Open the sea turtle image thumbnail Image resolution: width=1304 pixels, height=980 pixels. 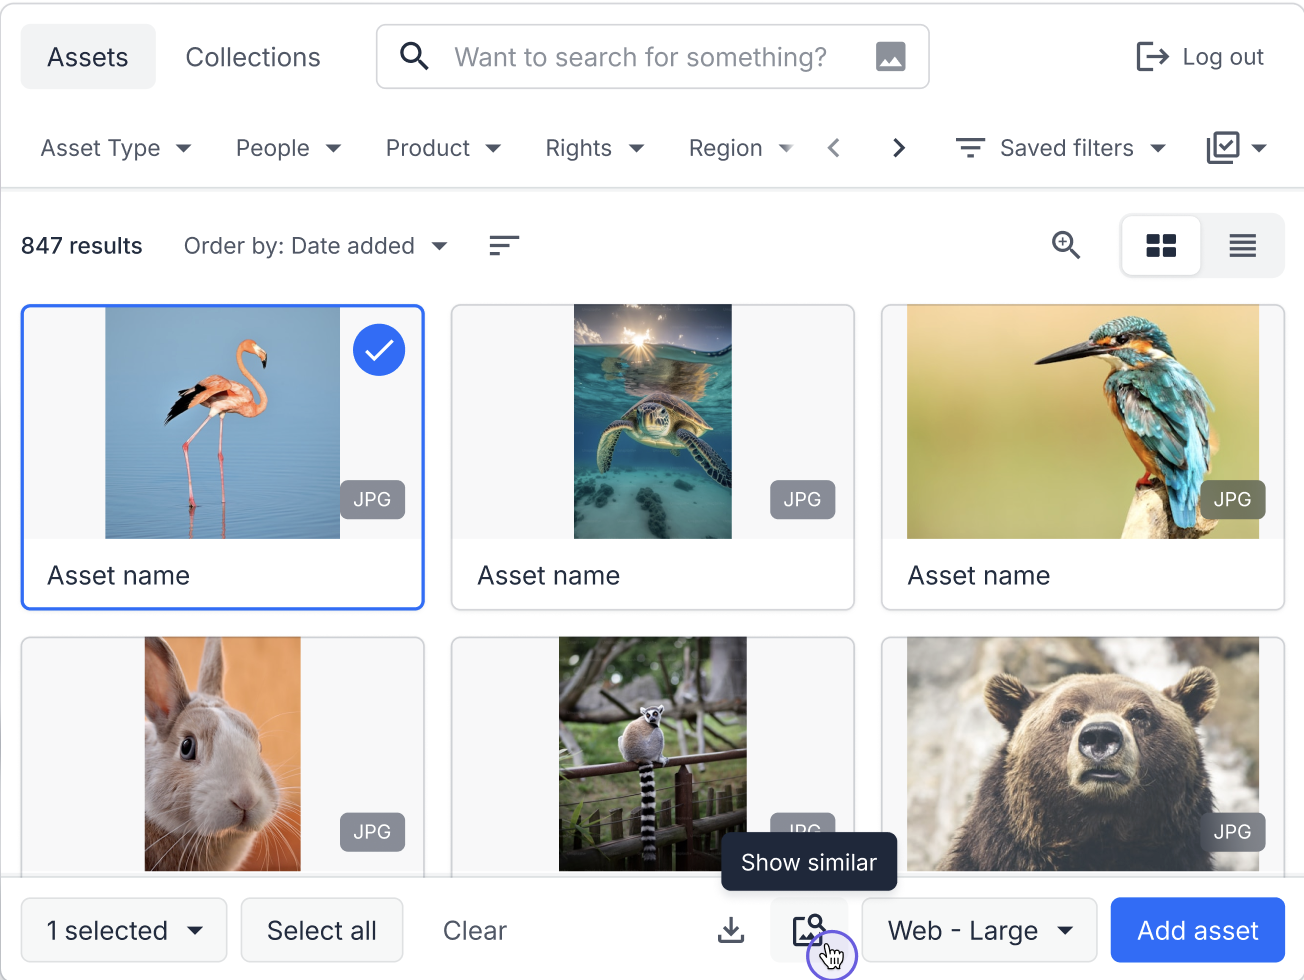653,422
